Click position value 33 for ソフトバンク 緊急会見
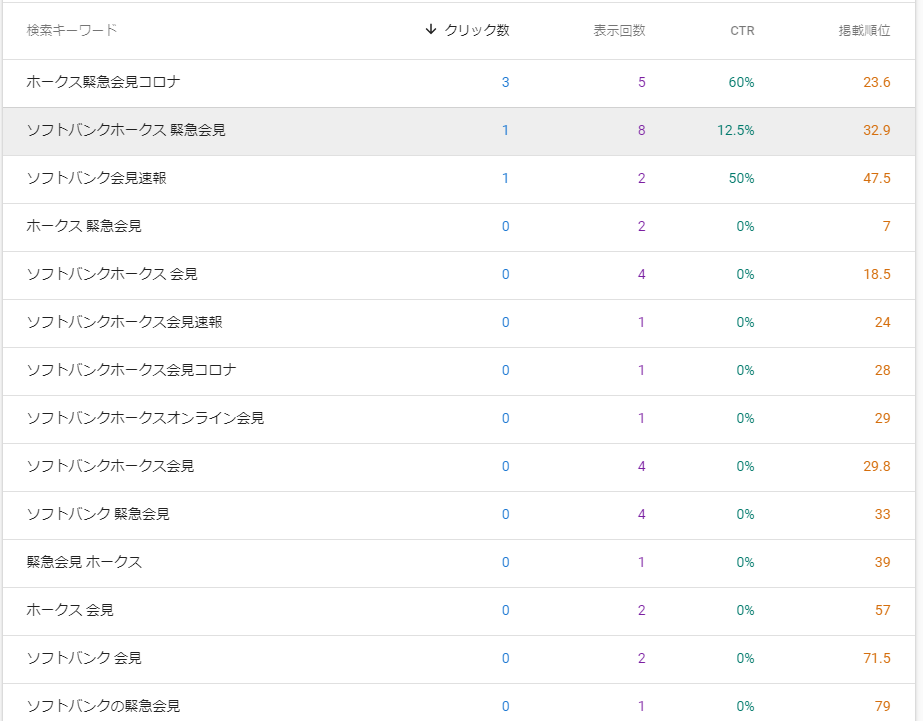Screen dimensions: 923x721 882,514
